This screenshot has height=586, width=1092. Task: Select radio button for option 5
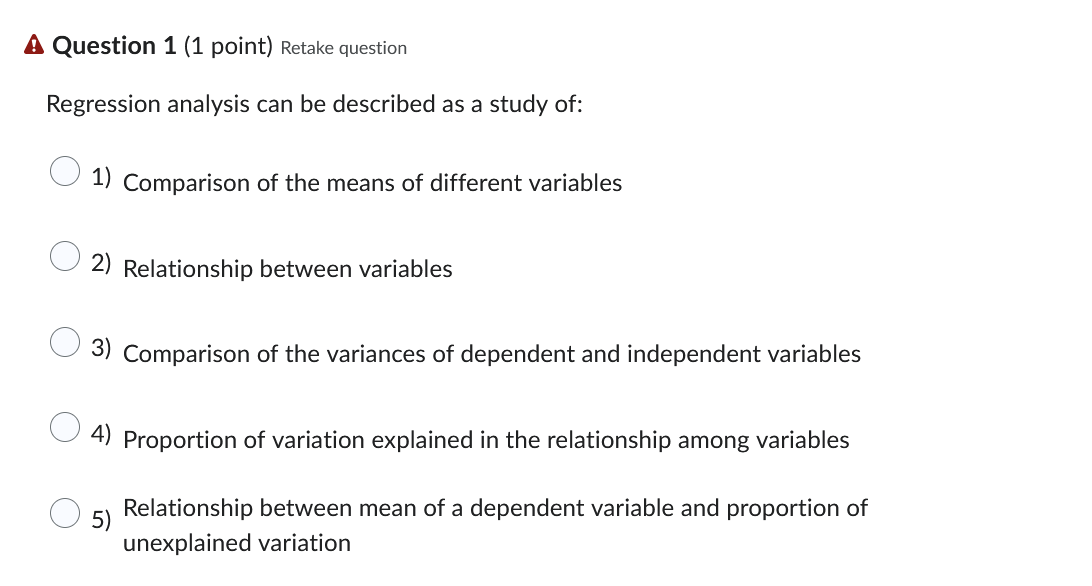tap(64, 514)
